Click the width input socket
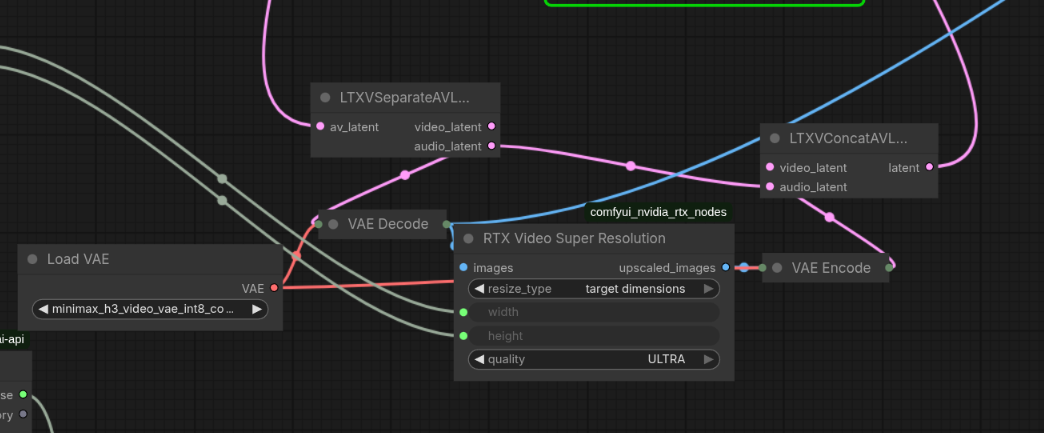Screen dimensions: 1044x433 point(463,312)
